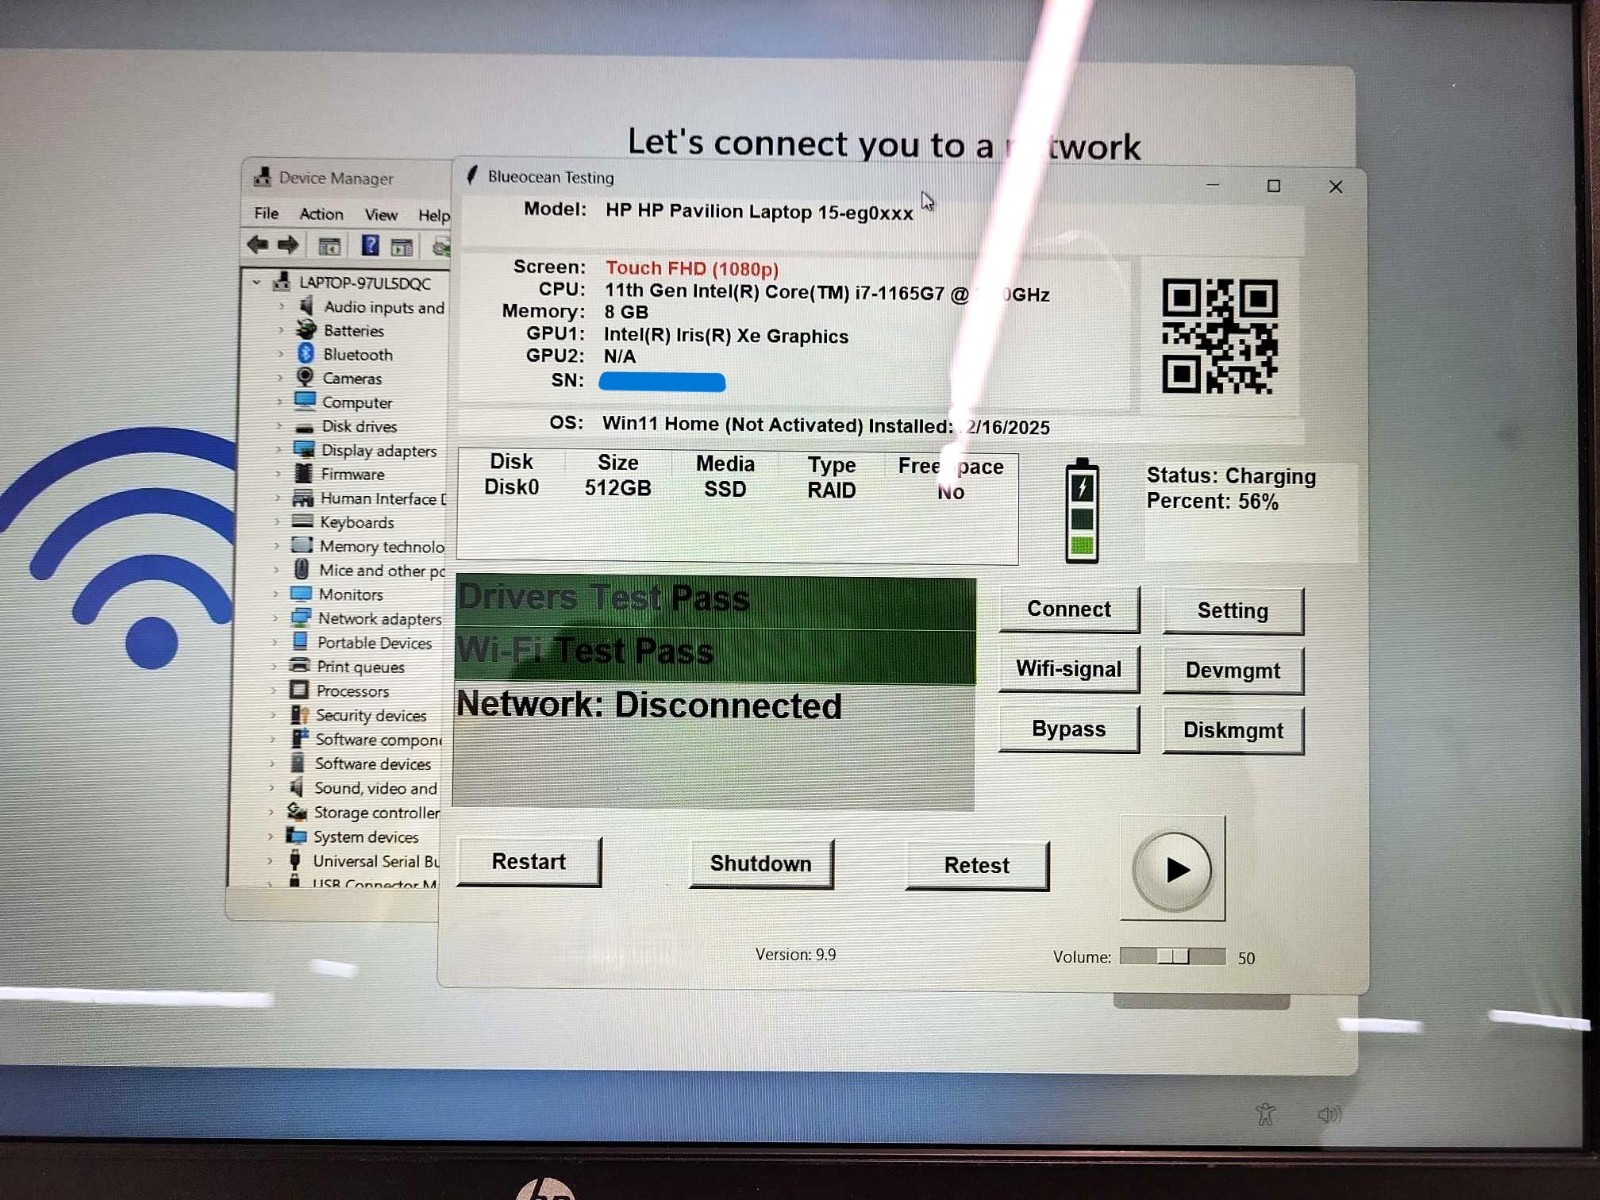The height and width of the screenshot is (1200, 1600).
Task: Select the Computer category icon
Action: pyautogui.click(x=305, y=401)
